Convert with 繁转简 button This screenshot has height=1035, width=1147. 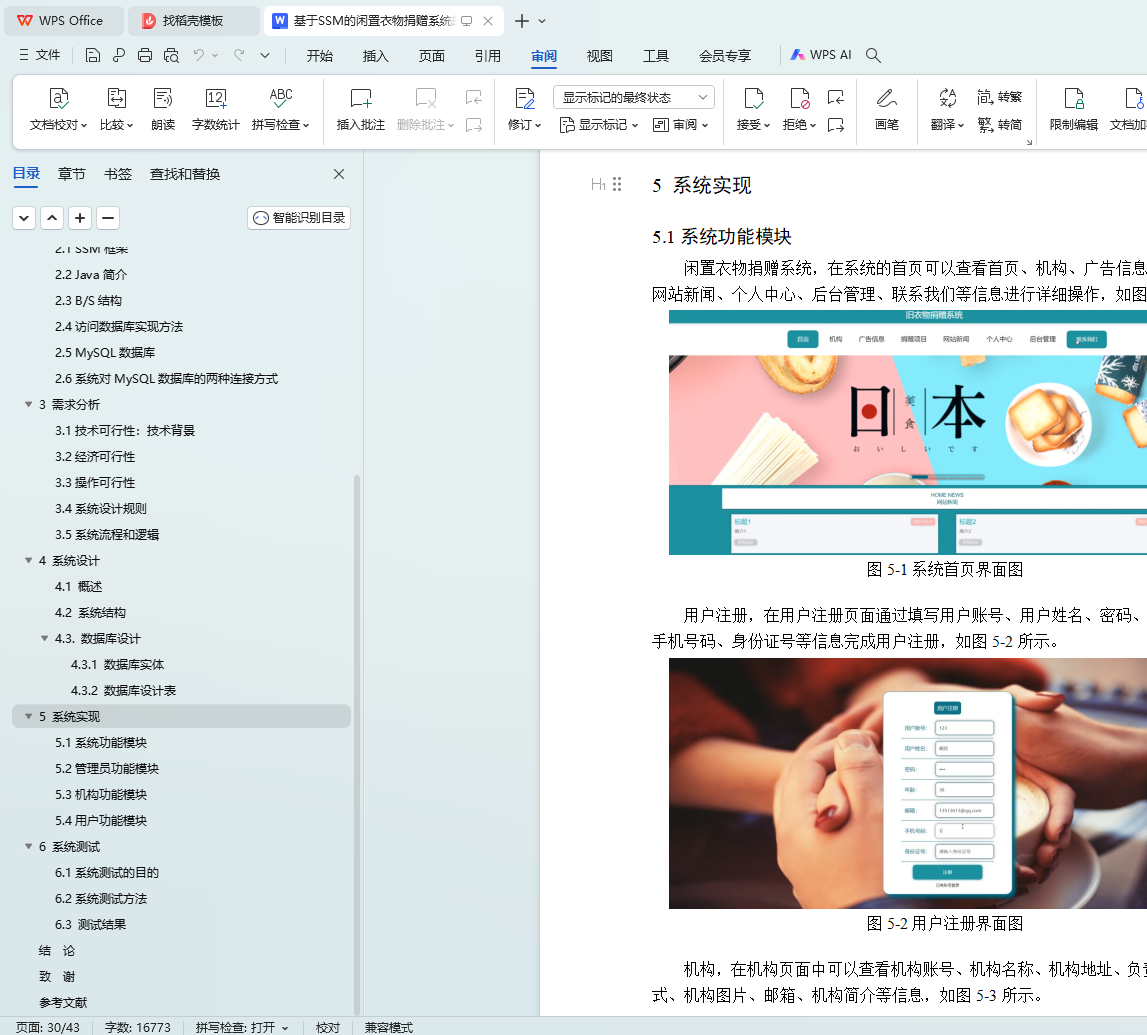click(999, 125)
